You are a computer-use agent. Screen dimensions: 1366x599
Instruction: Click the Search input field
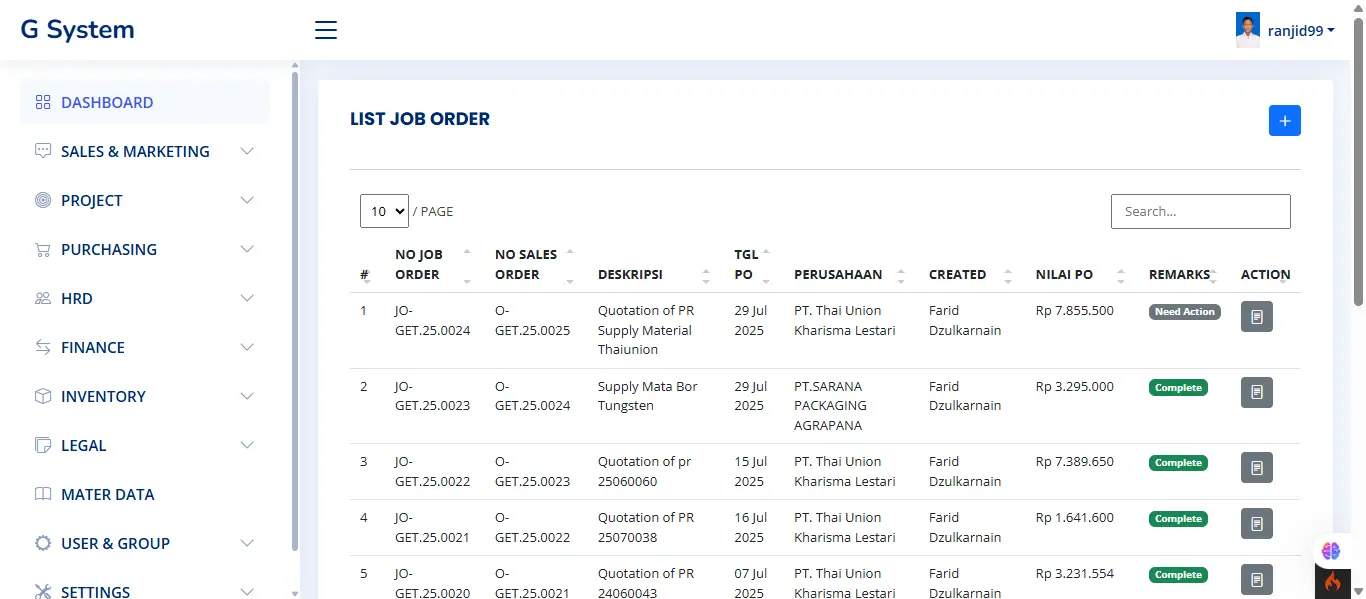[x=1200, y=211]
